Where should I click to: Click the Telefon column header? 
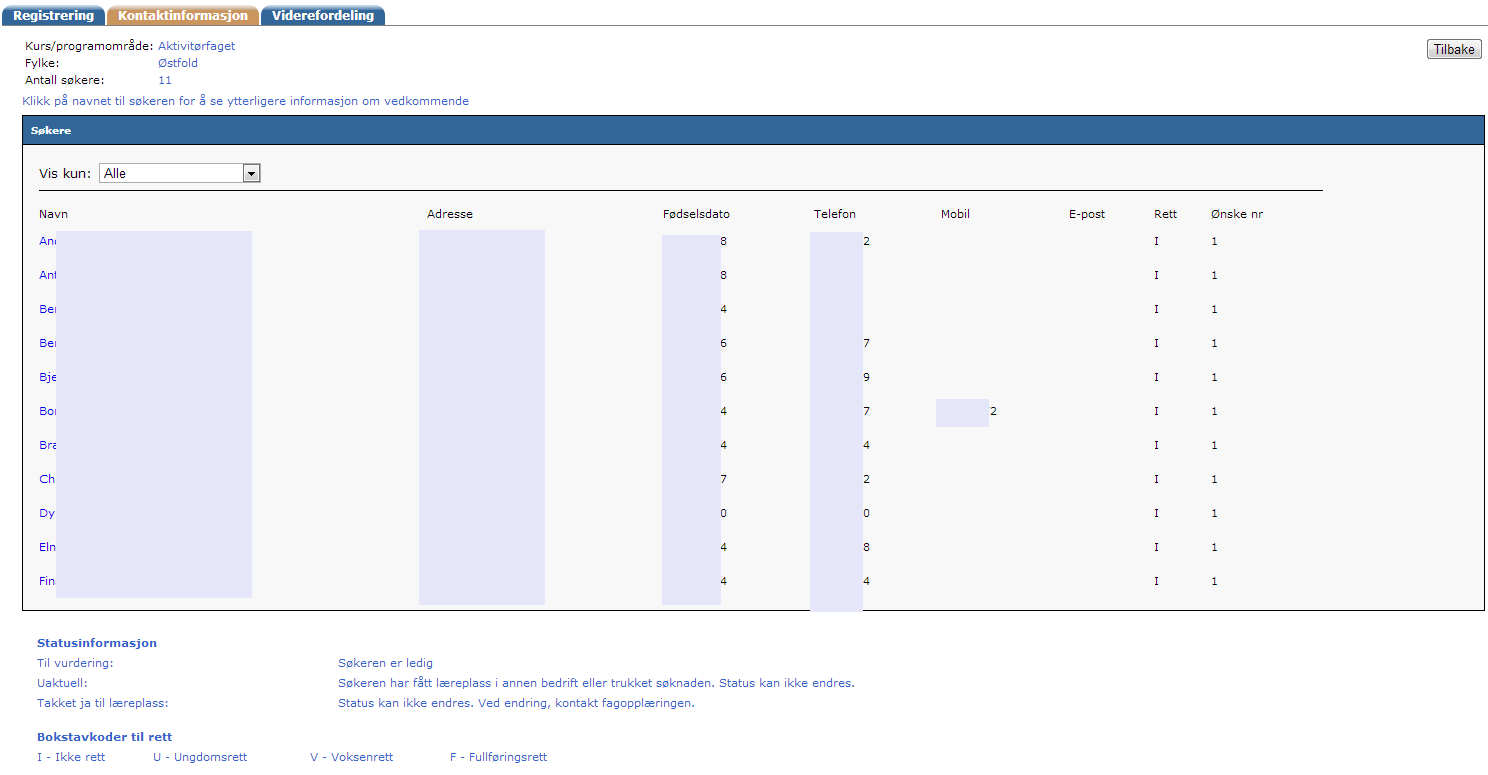pyautogui.click(x=835, y=214)
